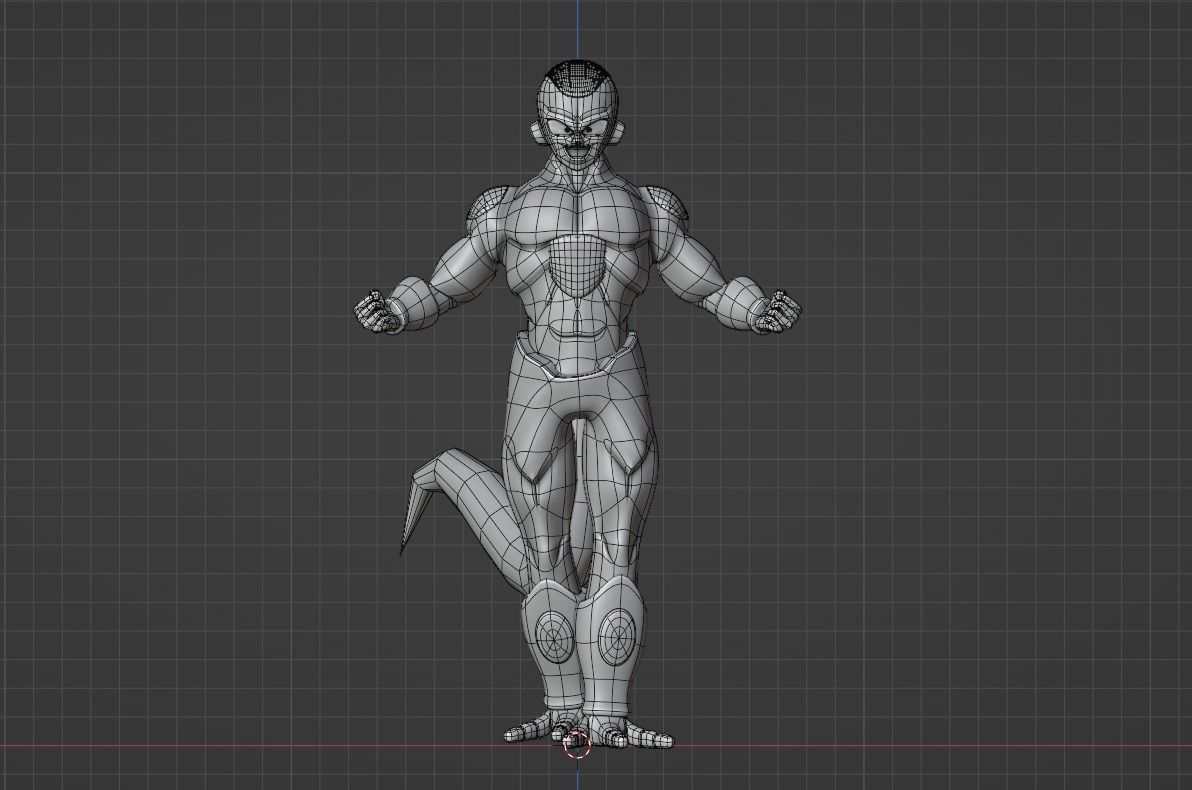This screenshot has height=790, width=1192.
Task: Click the clenched fist on the viewer's left side
Action: coord(376,310)
